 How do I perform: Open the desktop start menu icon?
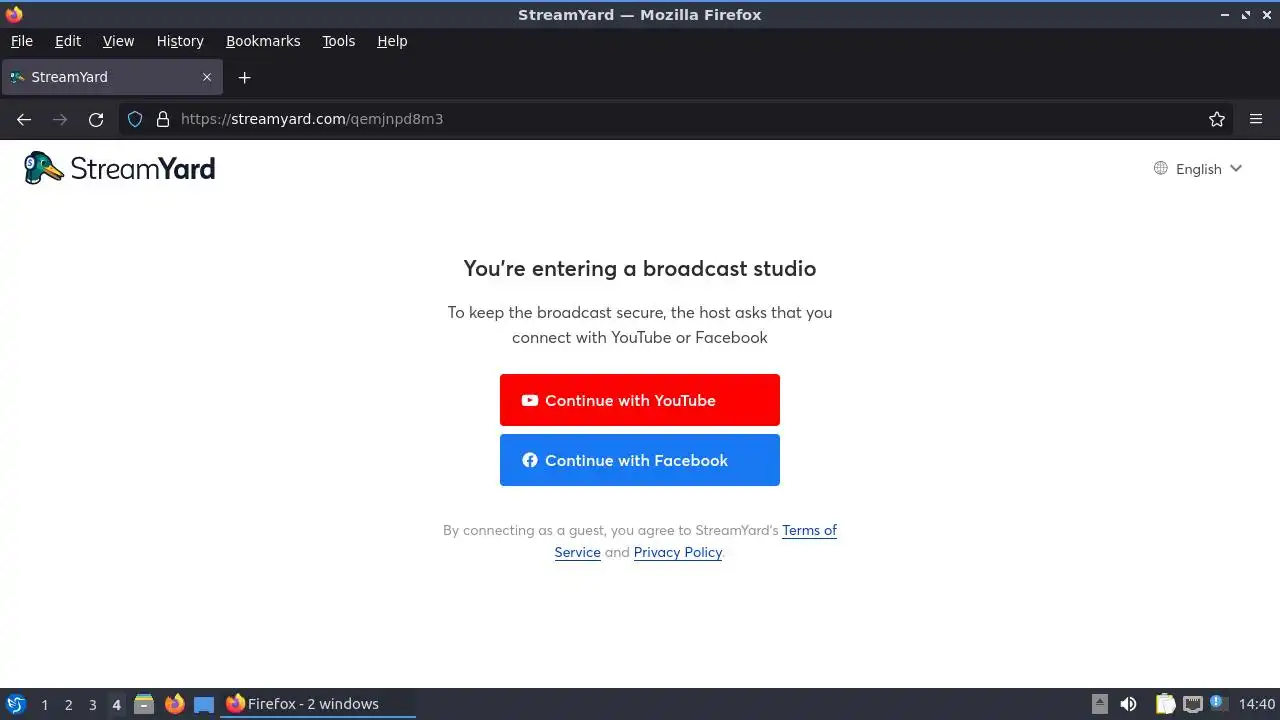[x=15, y=704]
